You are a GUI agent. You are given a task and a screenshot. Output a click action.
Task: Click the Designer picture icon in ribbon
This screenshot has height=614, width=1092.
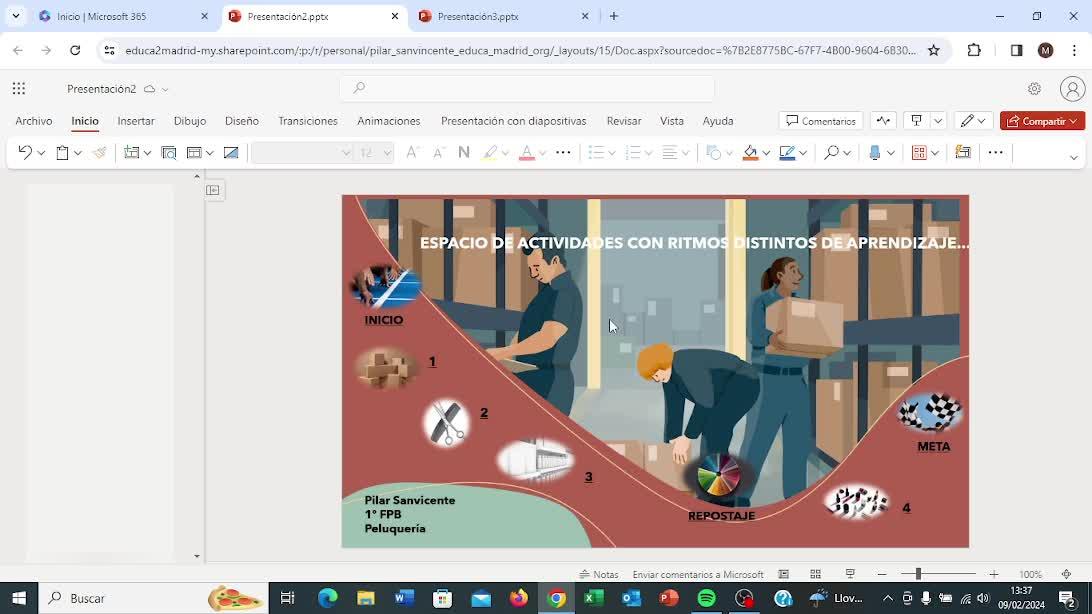tap(231, 152)
